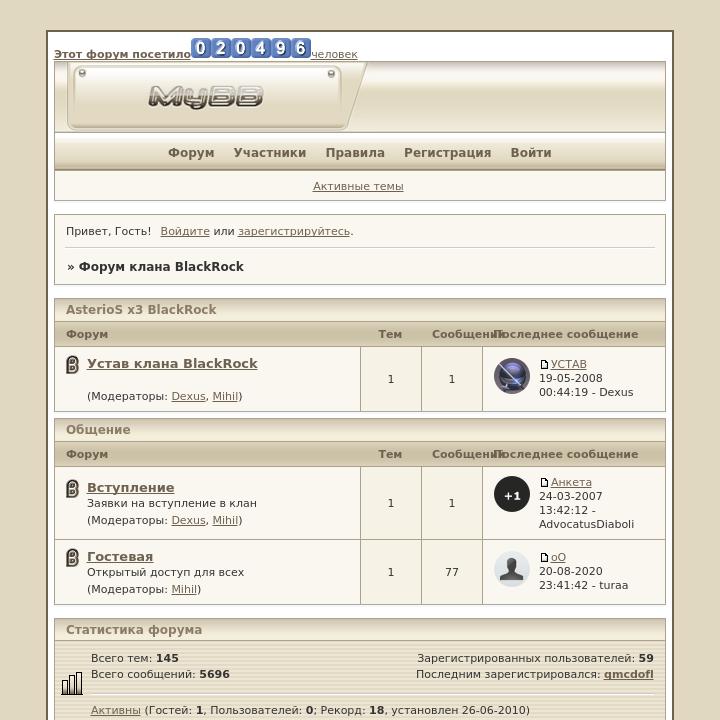Click the Dexus avatar in УСТАВ row

click(512, 376)
